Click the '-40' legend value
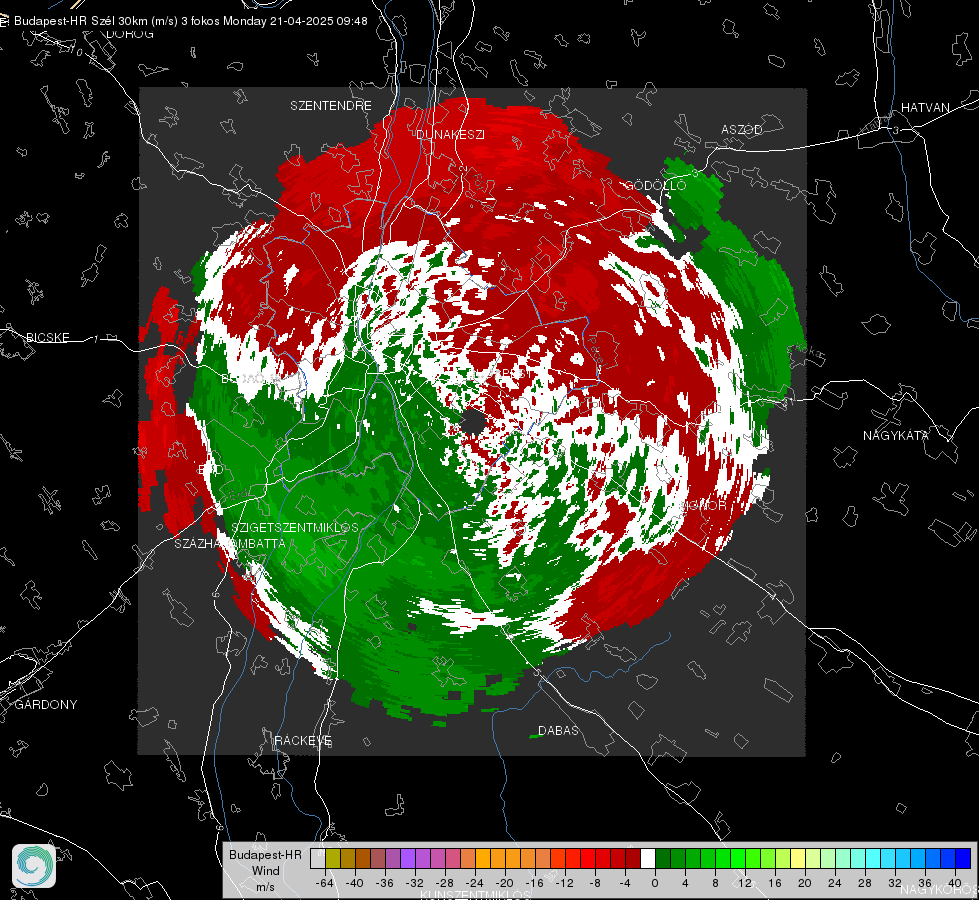Image resolution: width=979 pixels, height=900 pixels. click(x=355, y=883)
